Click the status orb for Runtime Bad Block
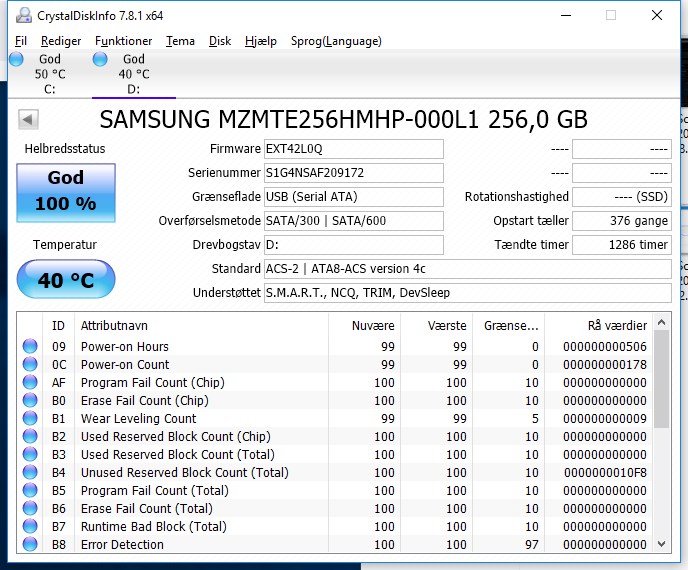The height and width of the screenshot is (570, 688). [x=30, y=526]
